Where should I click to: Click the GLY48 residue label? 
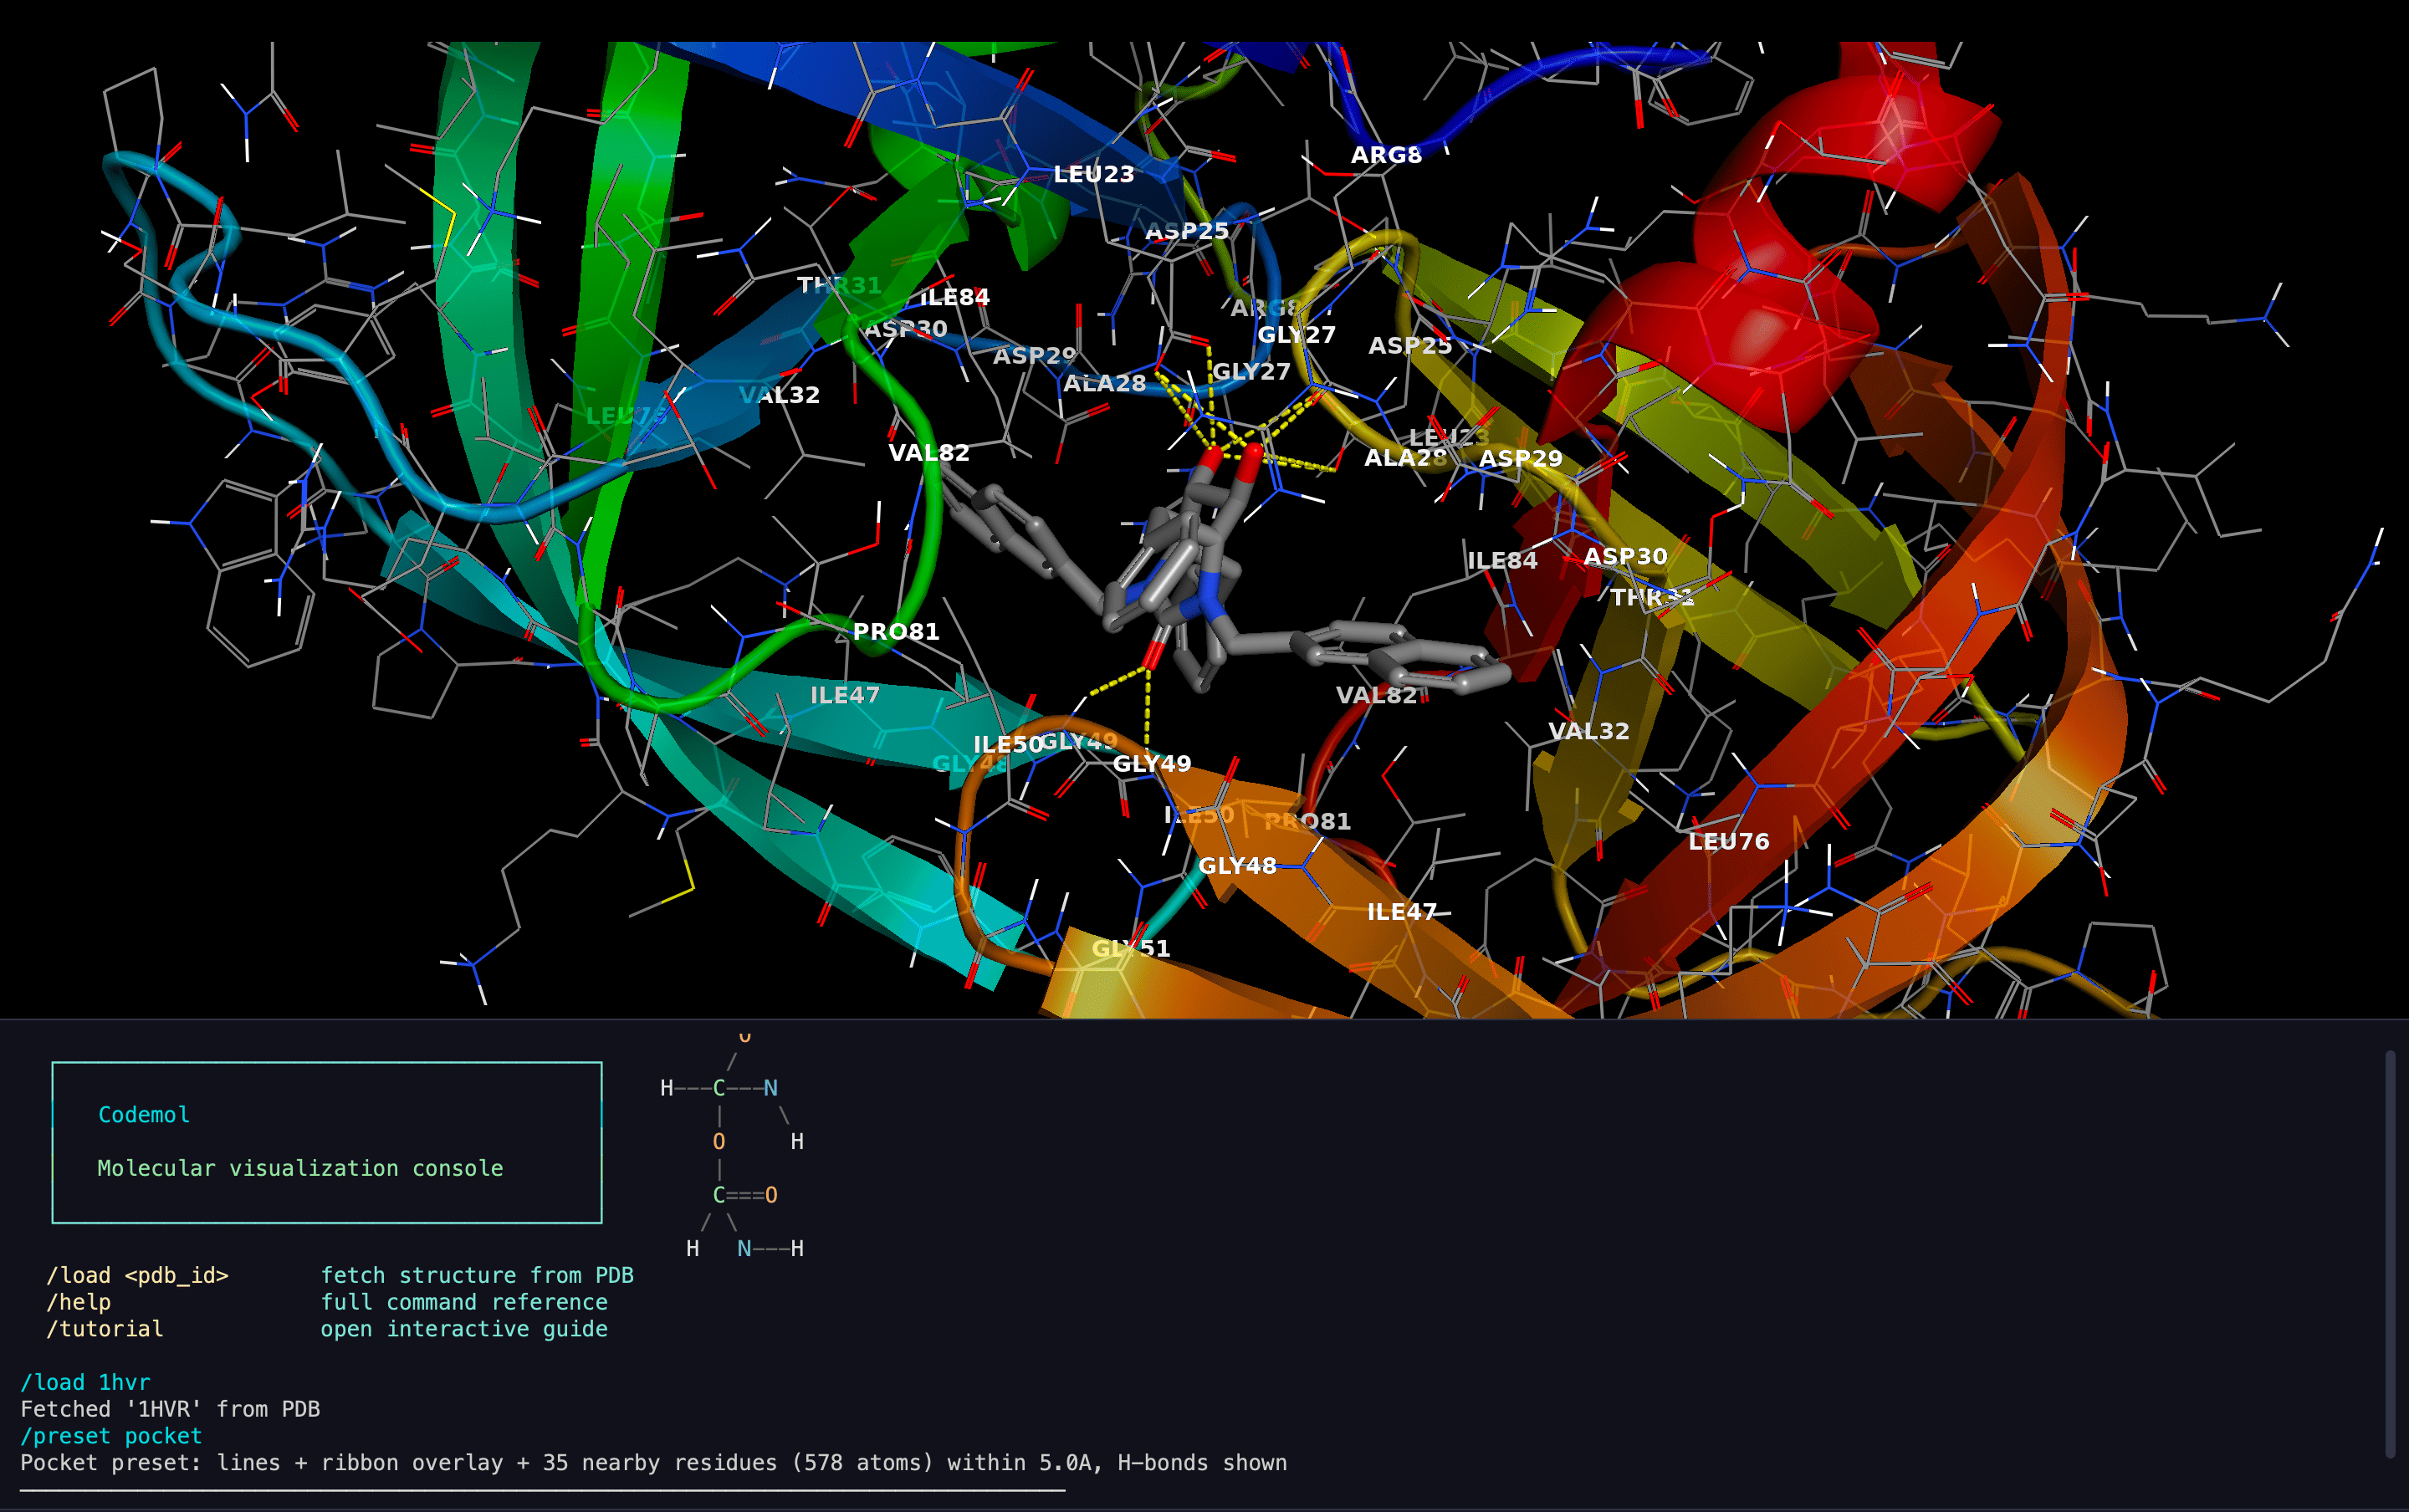pos(1237,866)
